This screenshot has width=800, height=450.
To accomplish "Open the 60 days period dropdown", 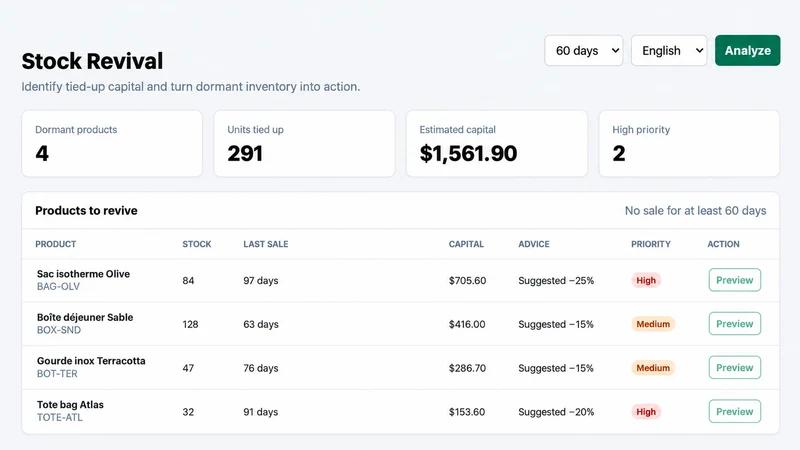I will (584, 51).
